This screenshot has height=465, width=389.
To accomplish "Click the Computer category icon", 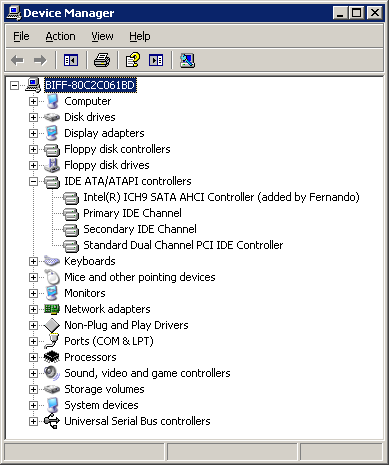I will point(52,101).
